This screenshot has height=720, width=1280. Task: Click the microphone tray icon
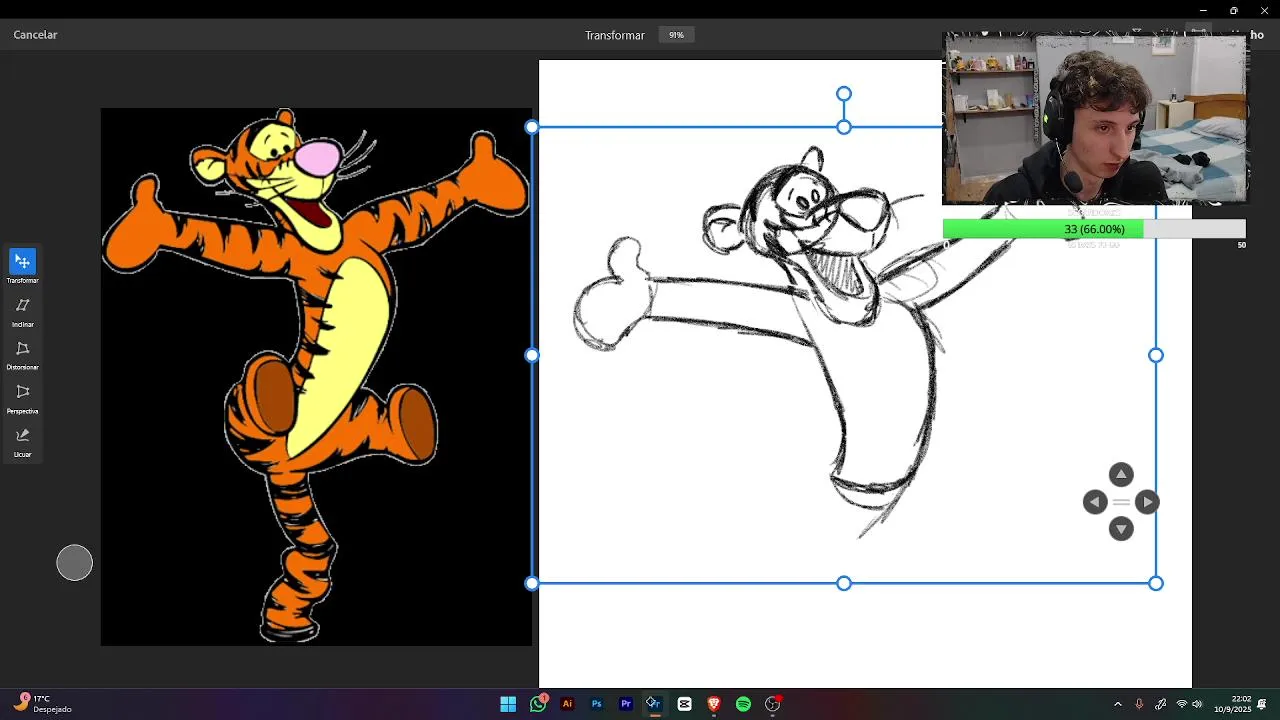click(1139, 704)
